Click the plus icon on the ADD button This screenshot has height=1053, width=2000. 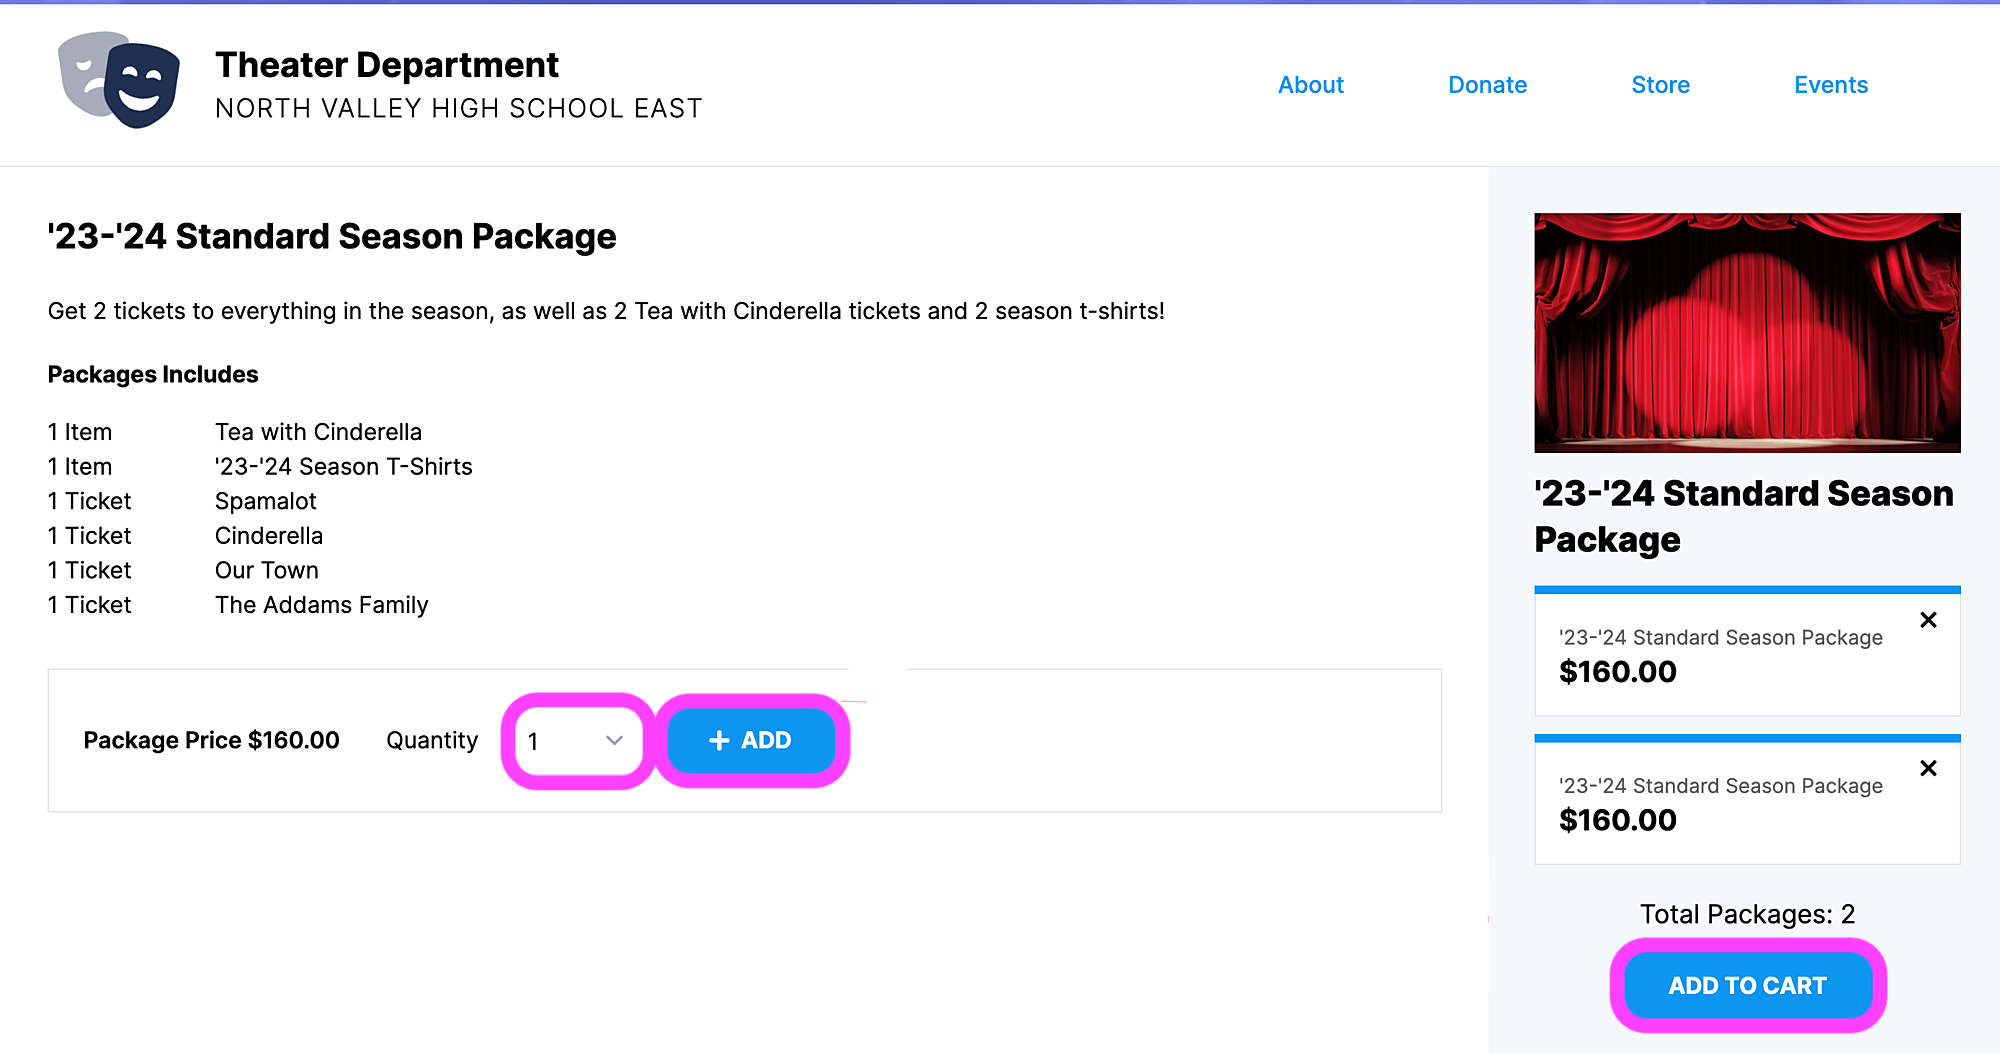tap(719, 740)
